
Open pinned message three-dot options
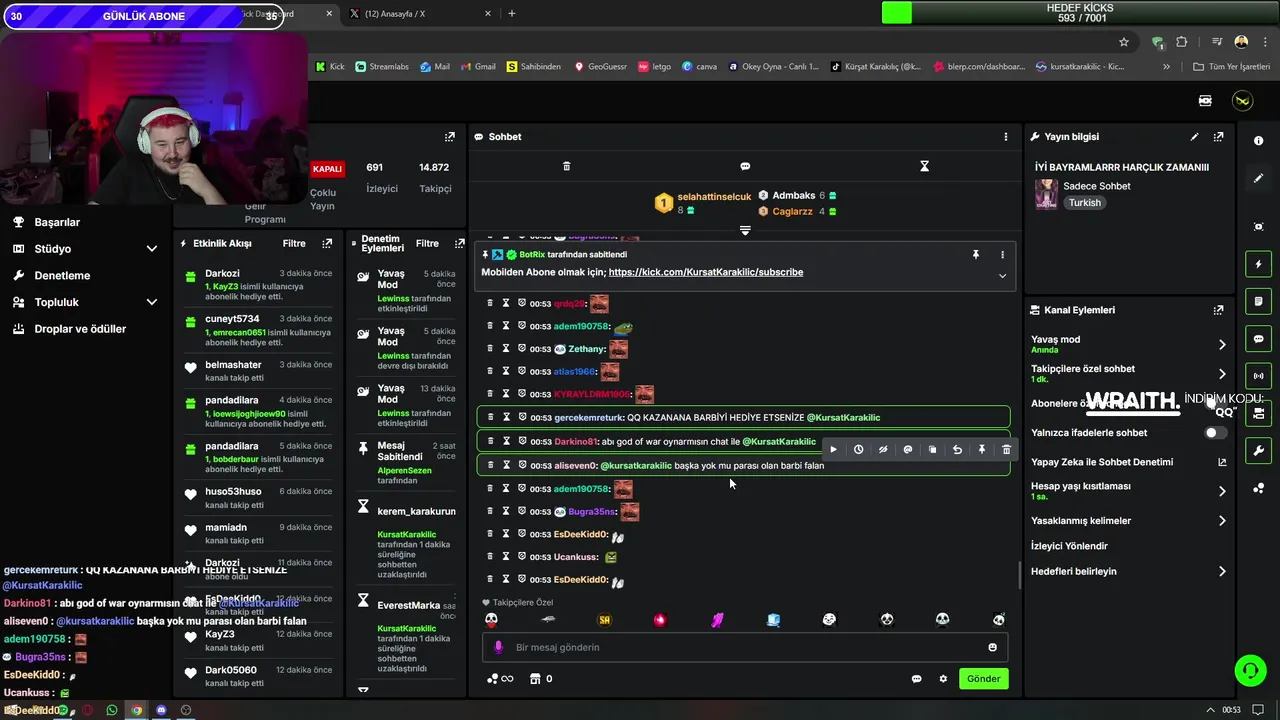[x=1002, y=255]
